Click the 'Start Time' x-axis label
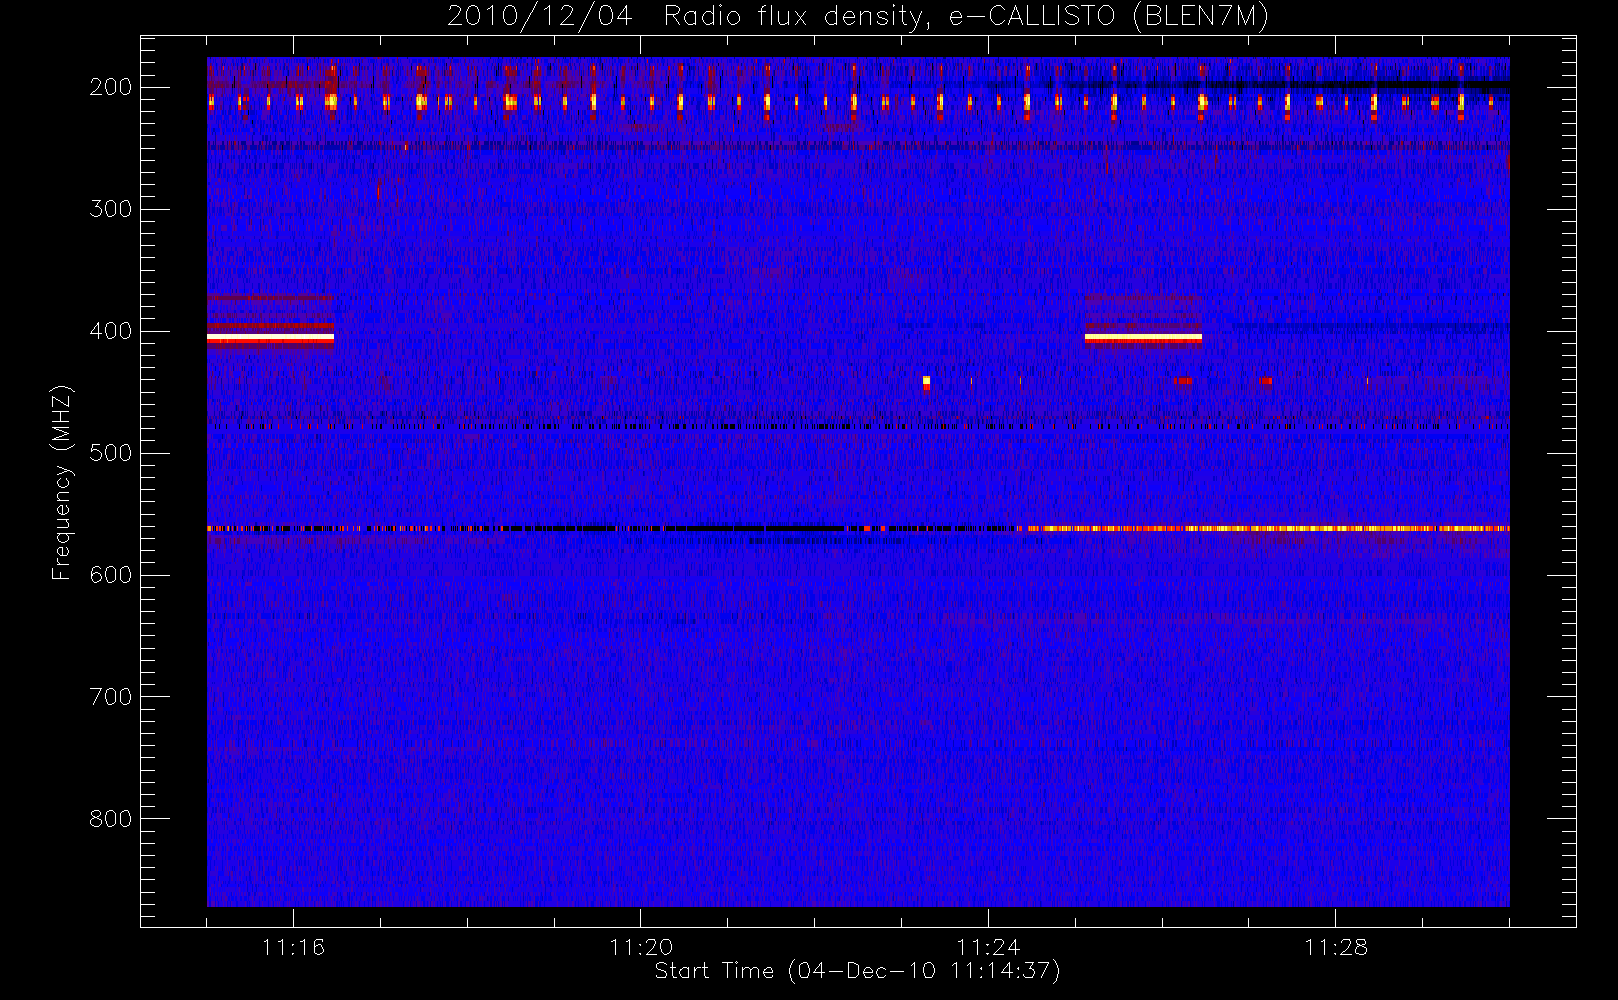 point(857,971)
